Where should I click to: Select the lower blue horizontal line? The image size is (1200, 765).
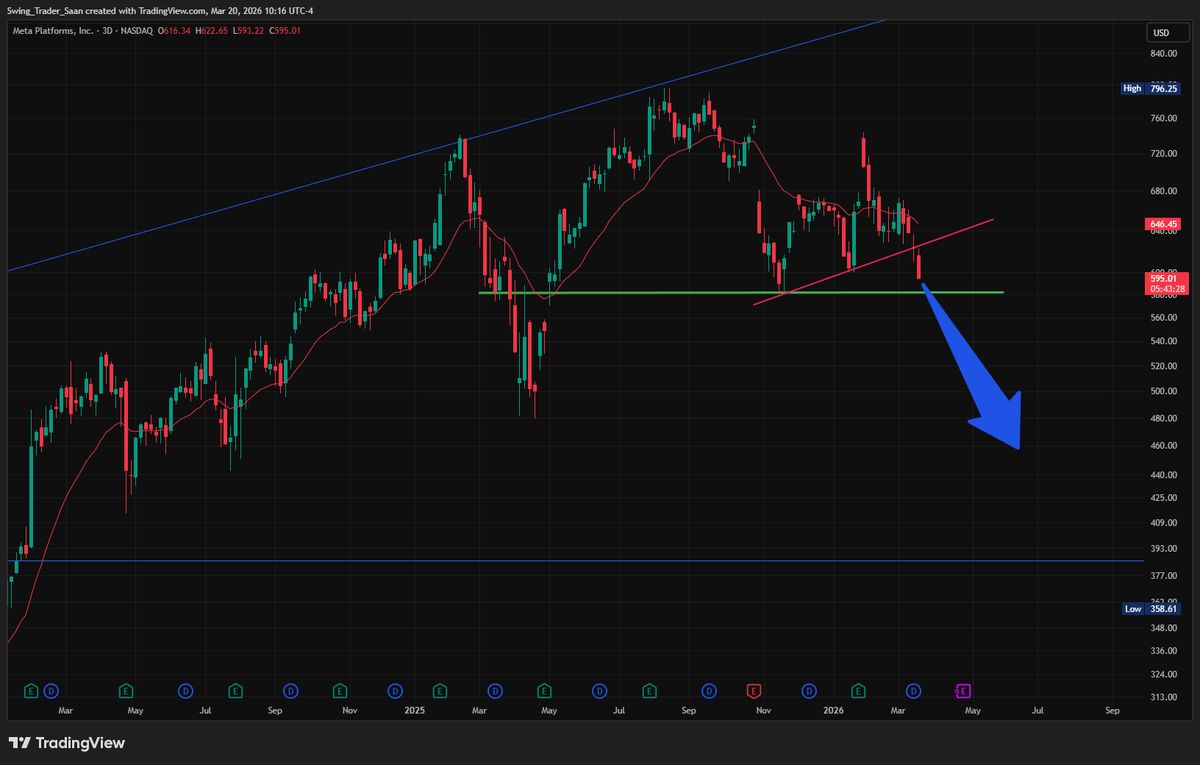click(x=575, y=560)
